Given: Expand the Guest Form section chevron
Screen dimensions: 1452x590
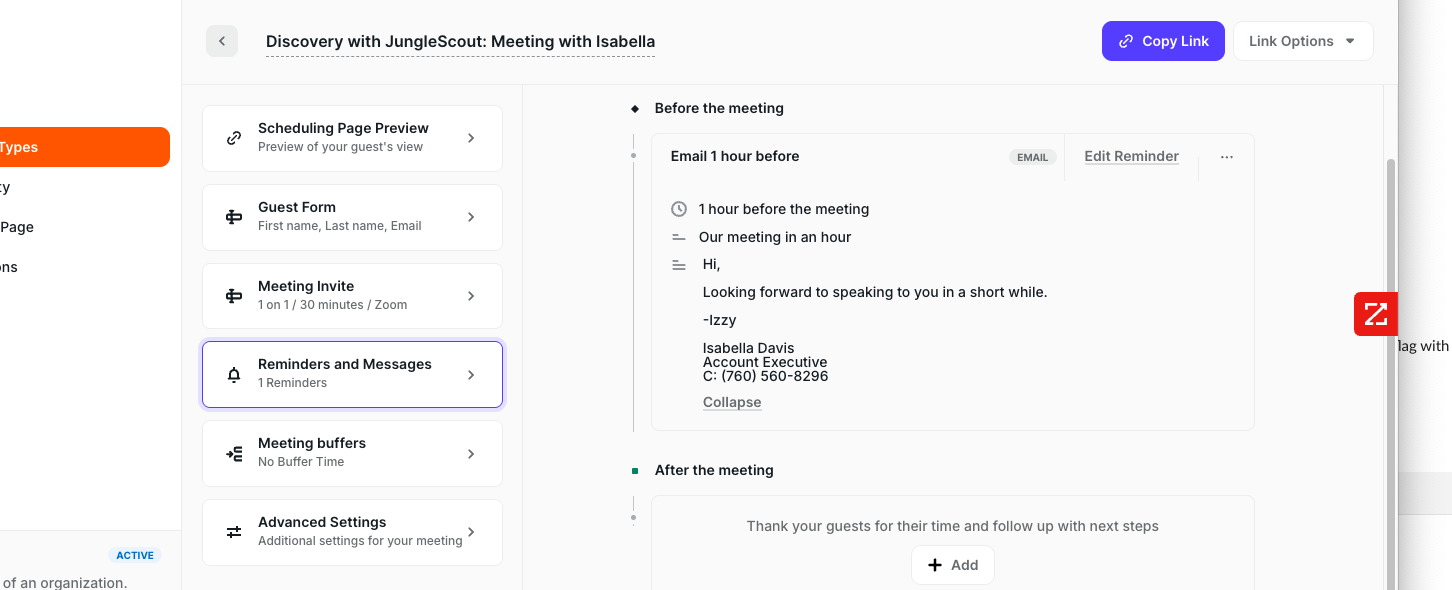Looking at the screenshot, I should [x=471, y=217].
